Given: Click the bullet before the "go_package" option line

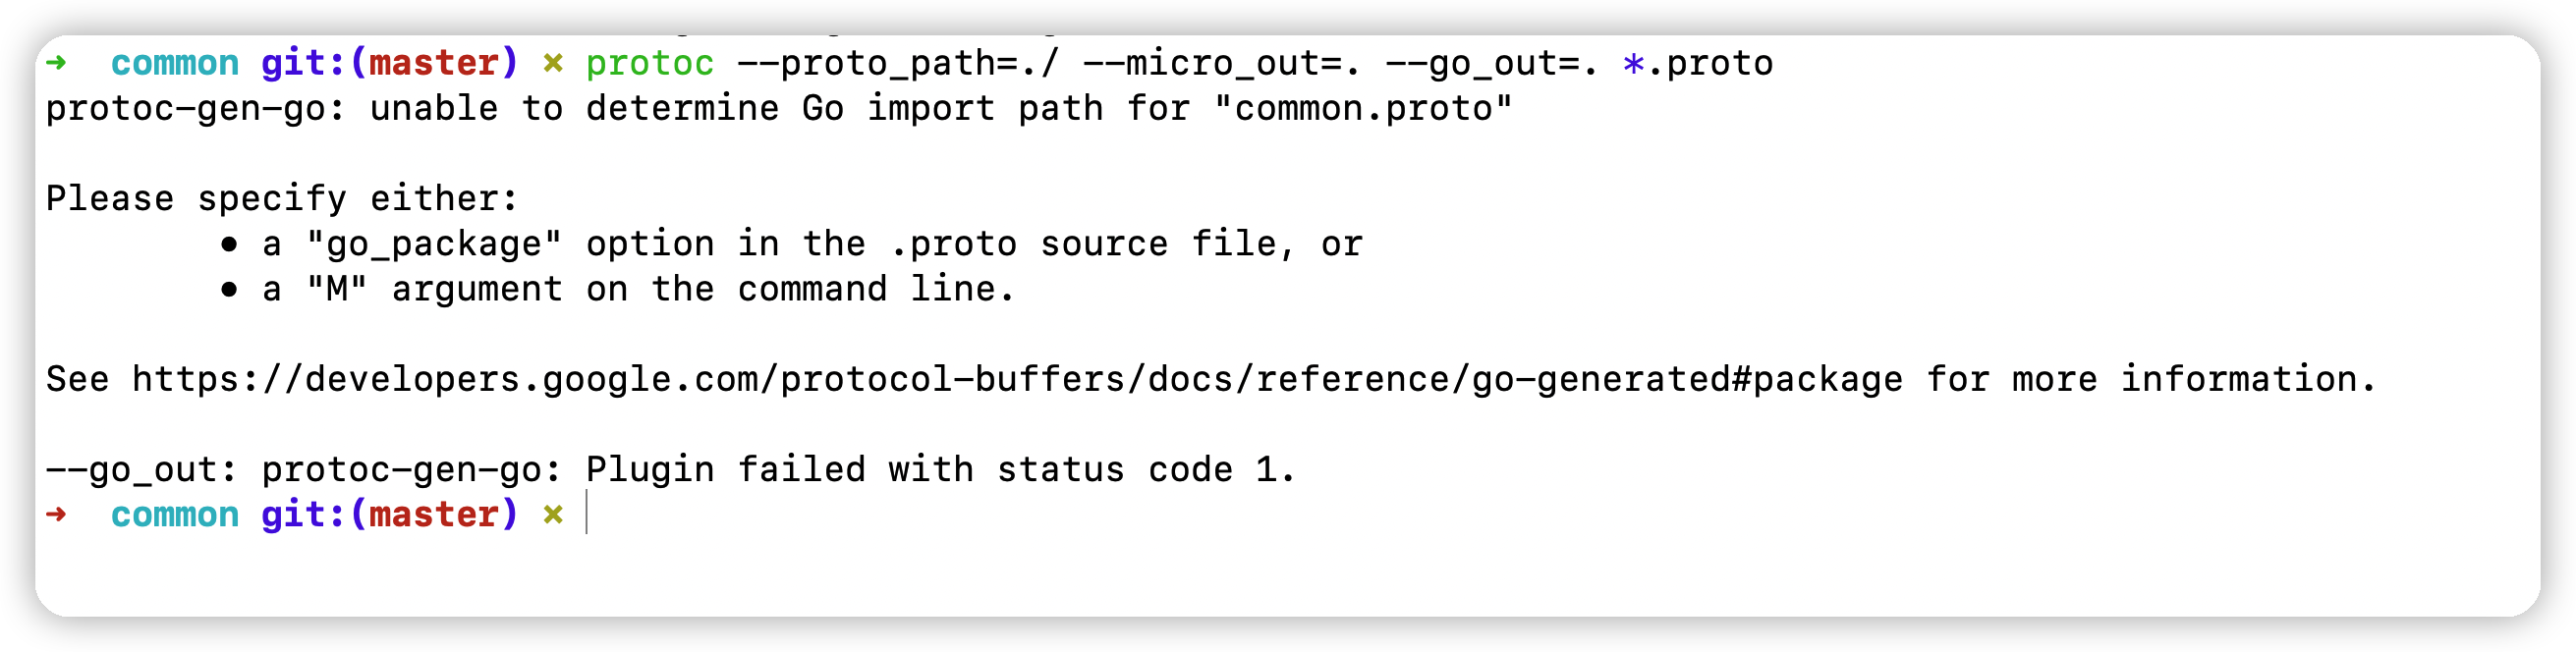Looking at the screenshot, I should coord(230,244).
